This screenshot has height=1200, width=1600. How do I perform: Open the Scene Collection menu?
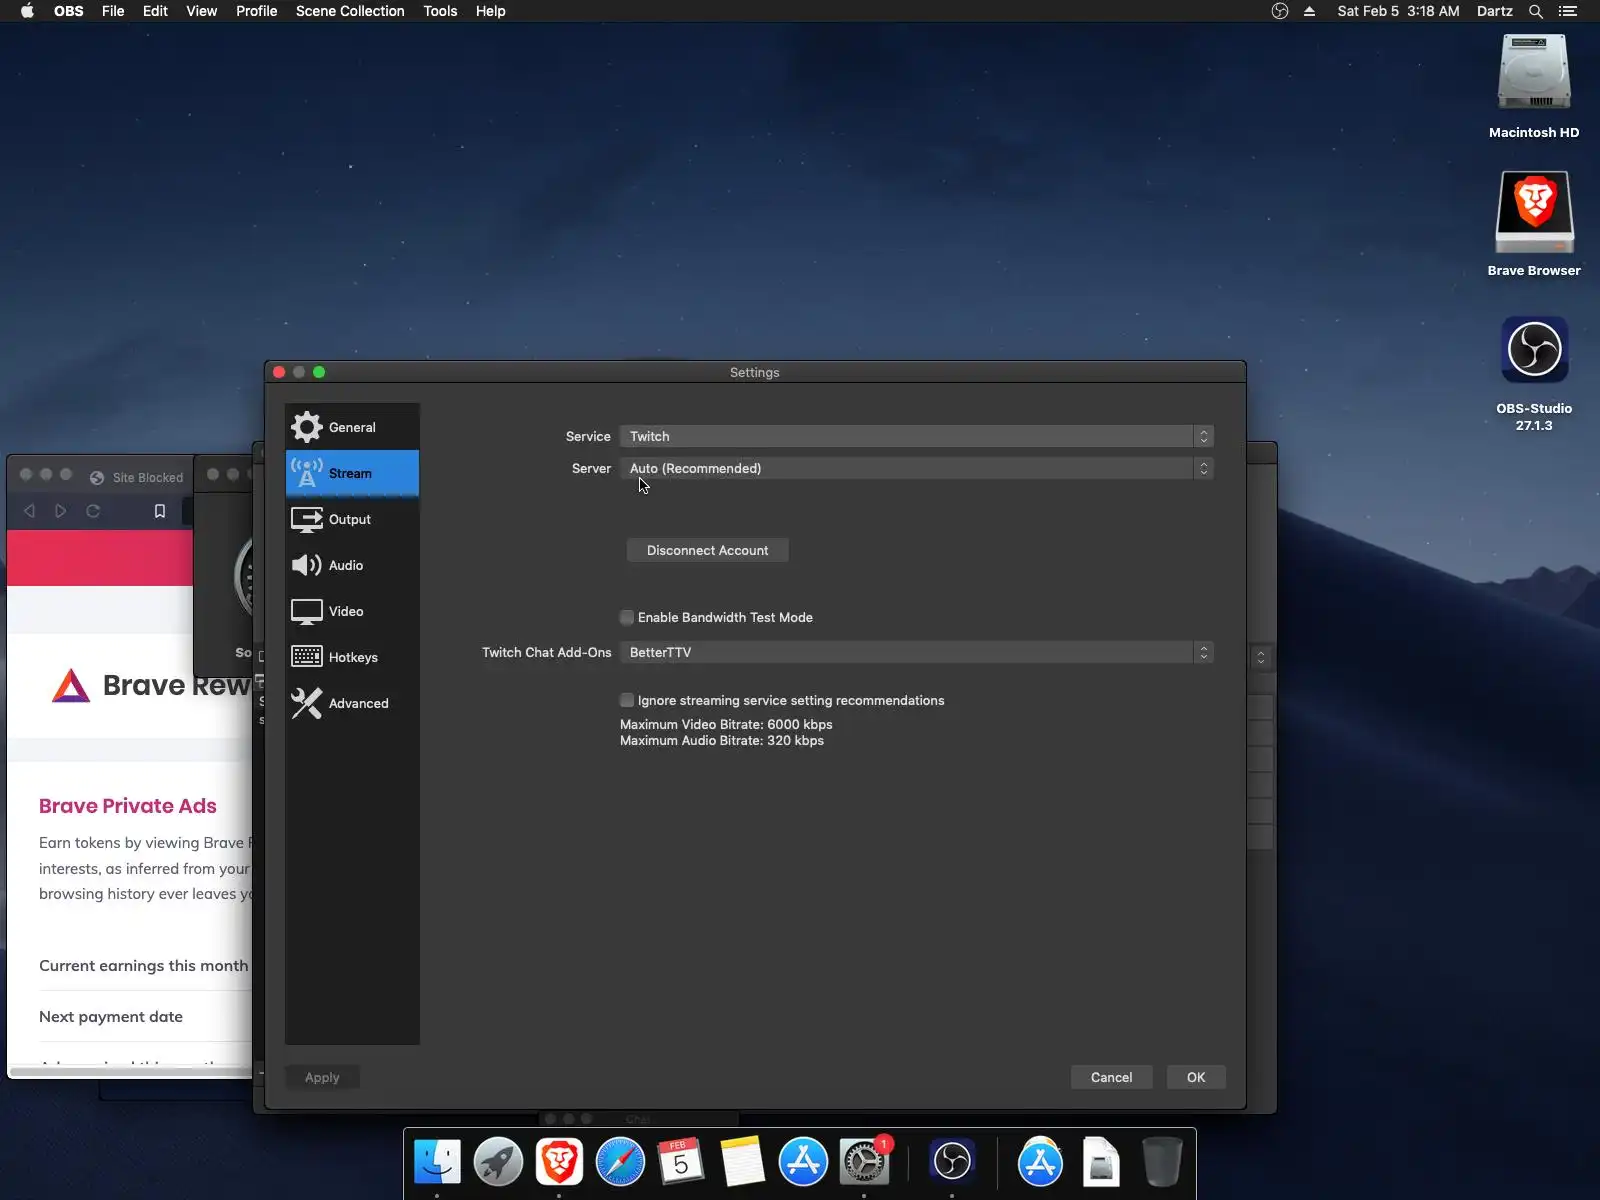pyautogui.click(x=350, y=11)
